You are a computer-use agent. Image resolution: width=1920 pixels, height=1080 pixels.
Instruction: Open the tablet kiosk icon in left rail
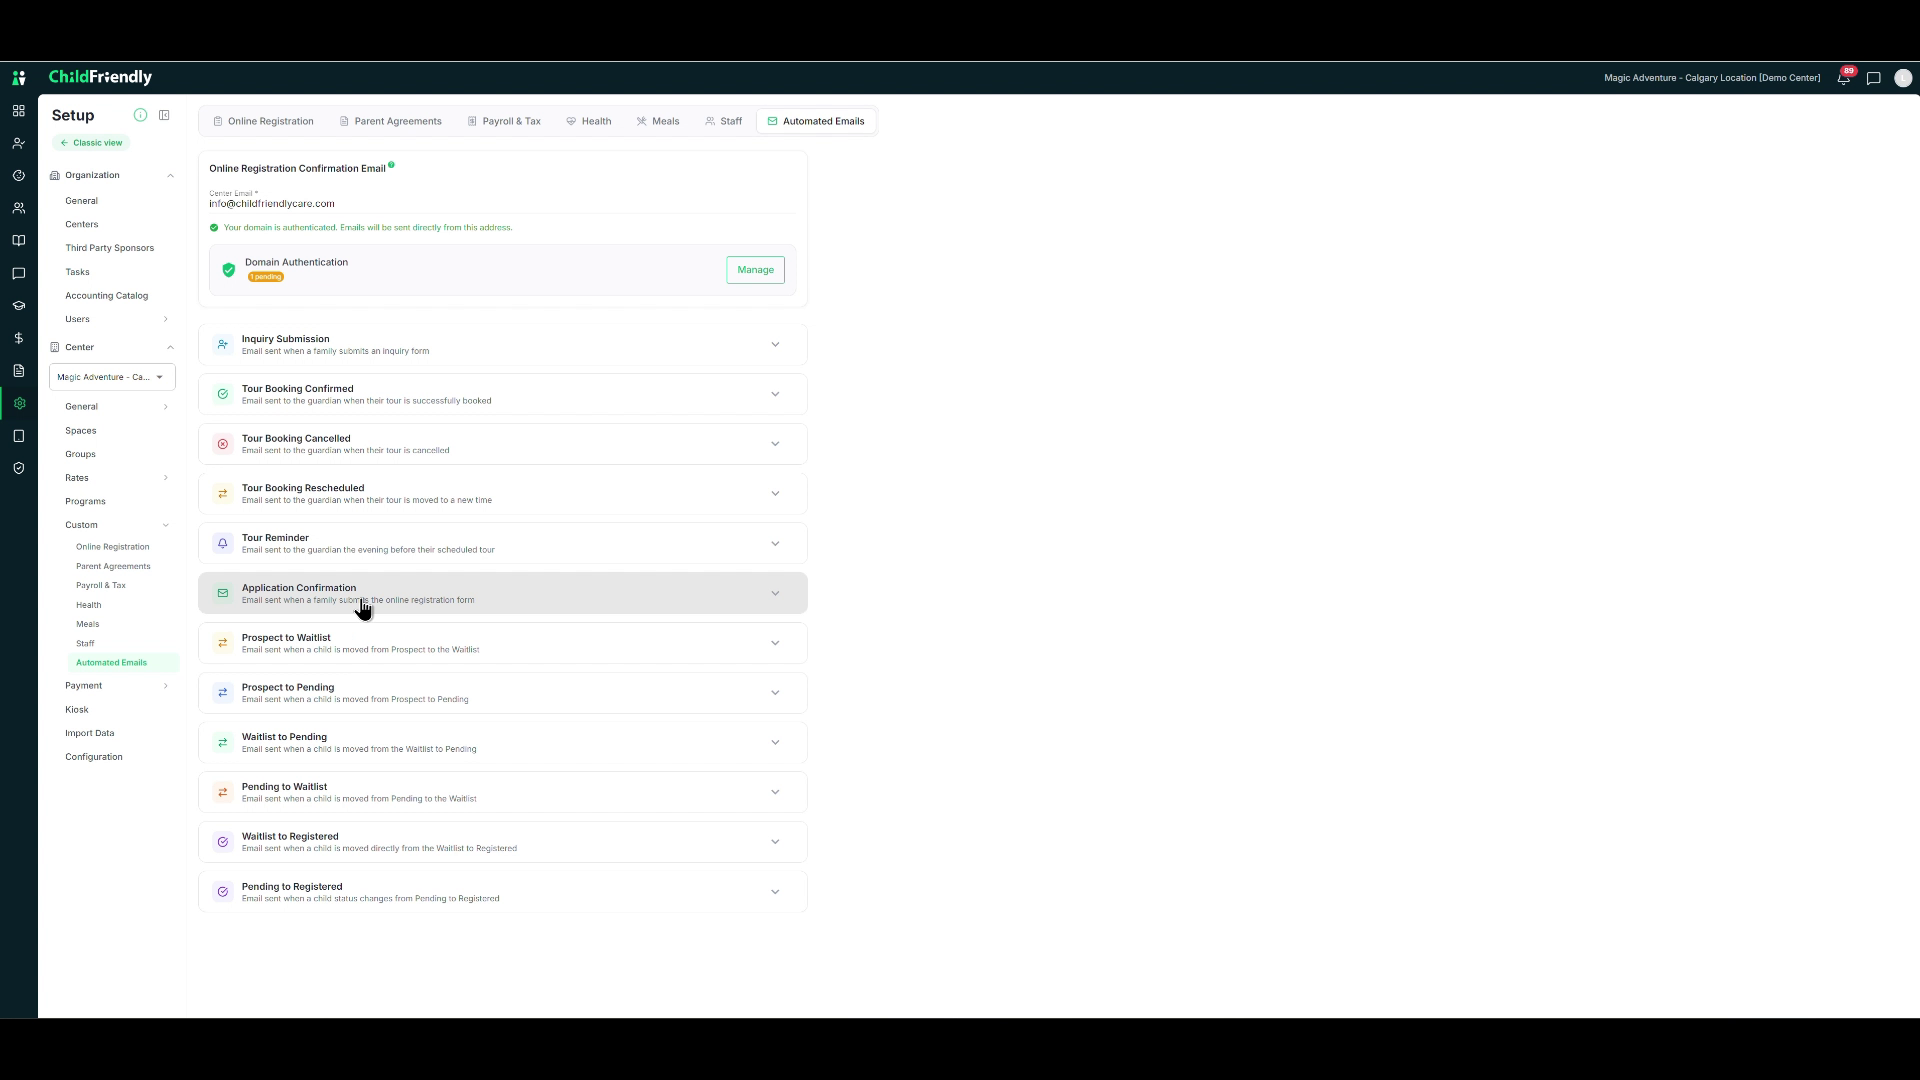pos(18,436)
